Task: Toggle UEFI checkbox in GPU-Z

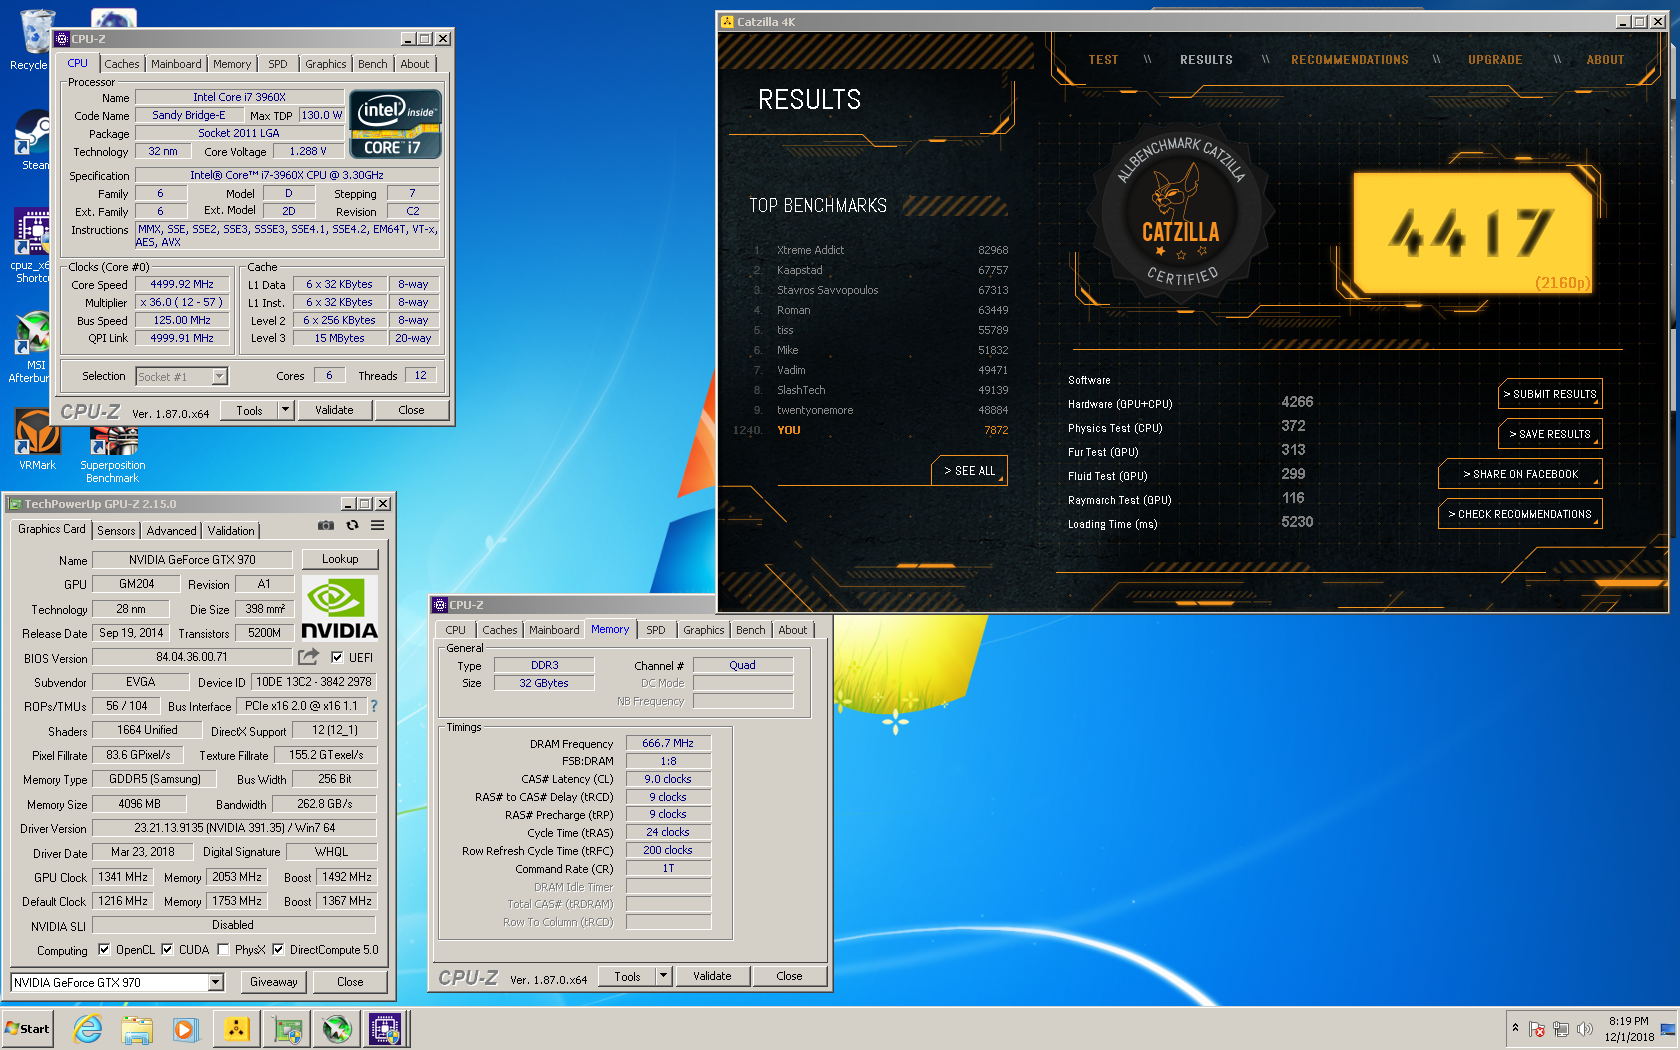Action: point(337,657)
